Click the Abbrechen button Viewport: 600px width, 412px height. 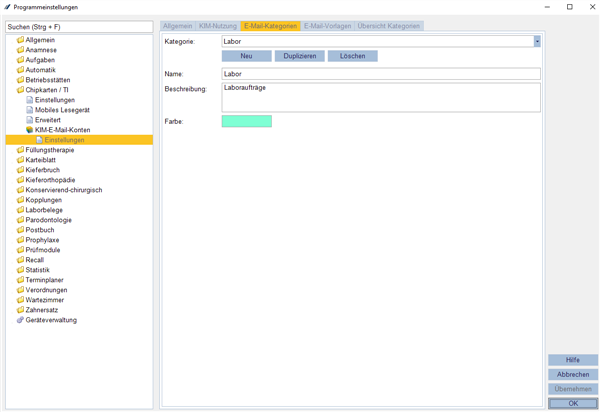pos(573,375)
